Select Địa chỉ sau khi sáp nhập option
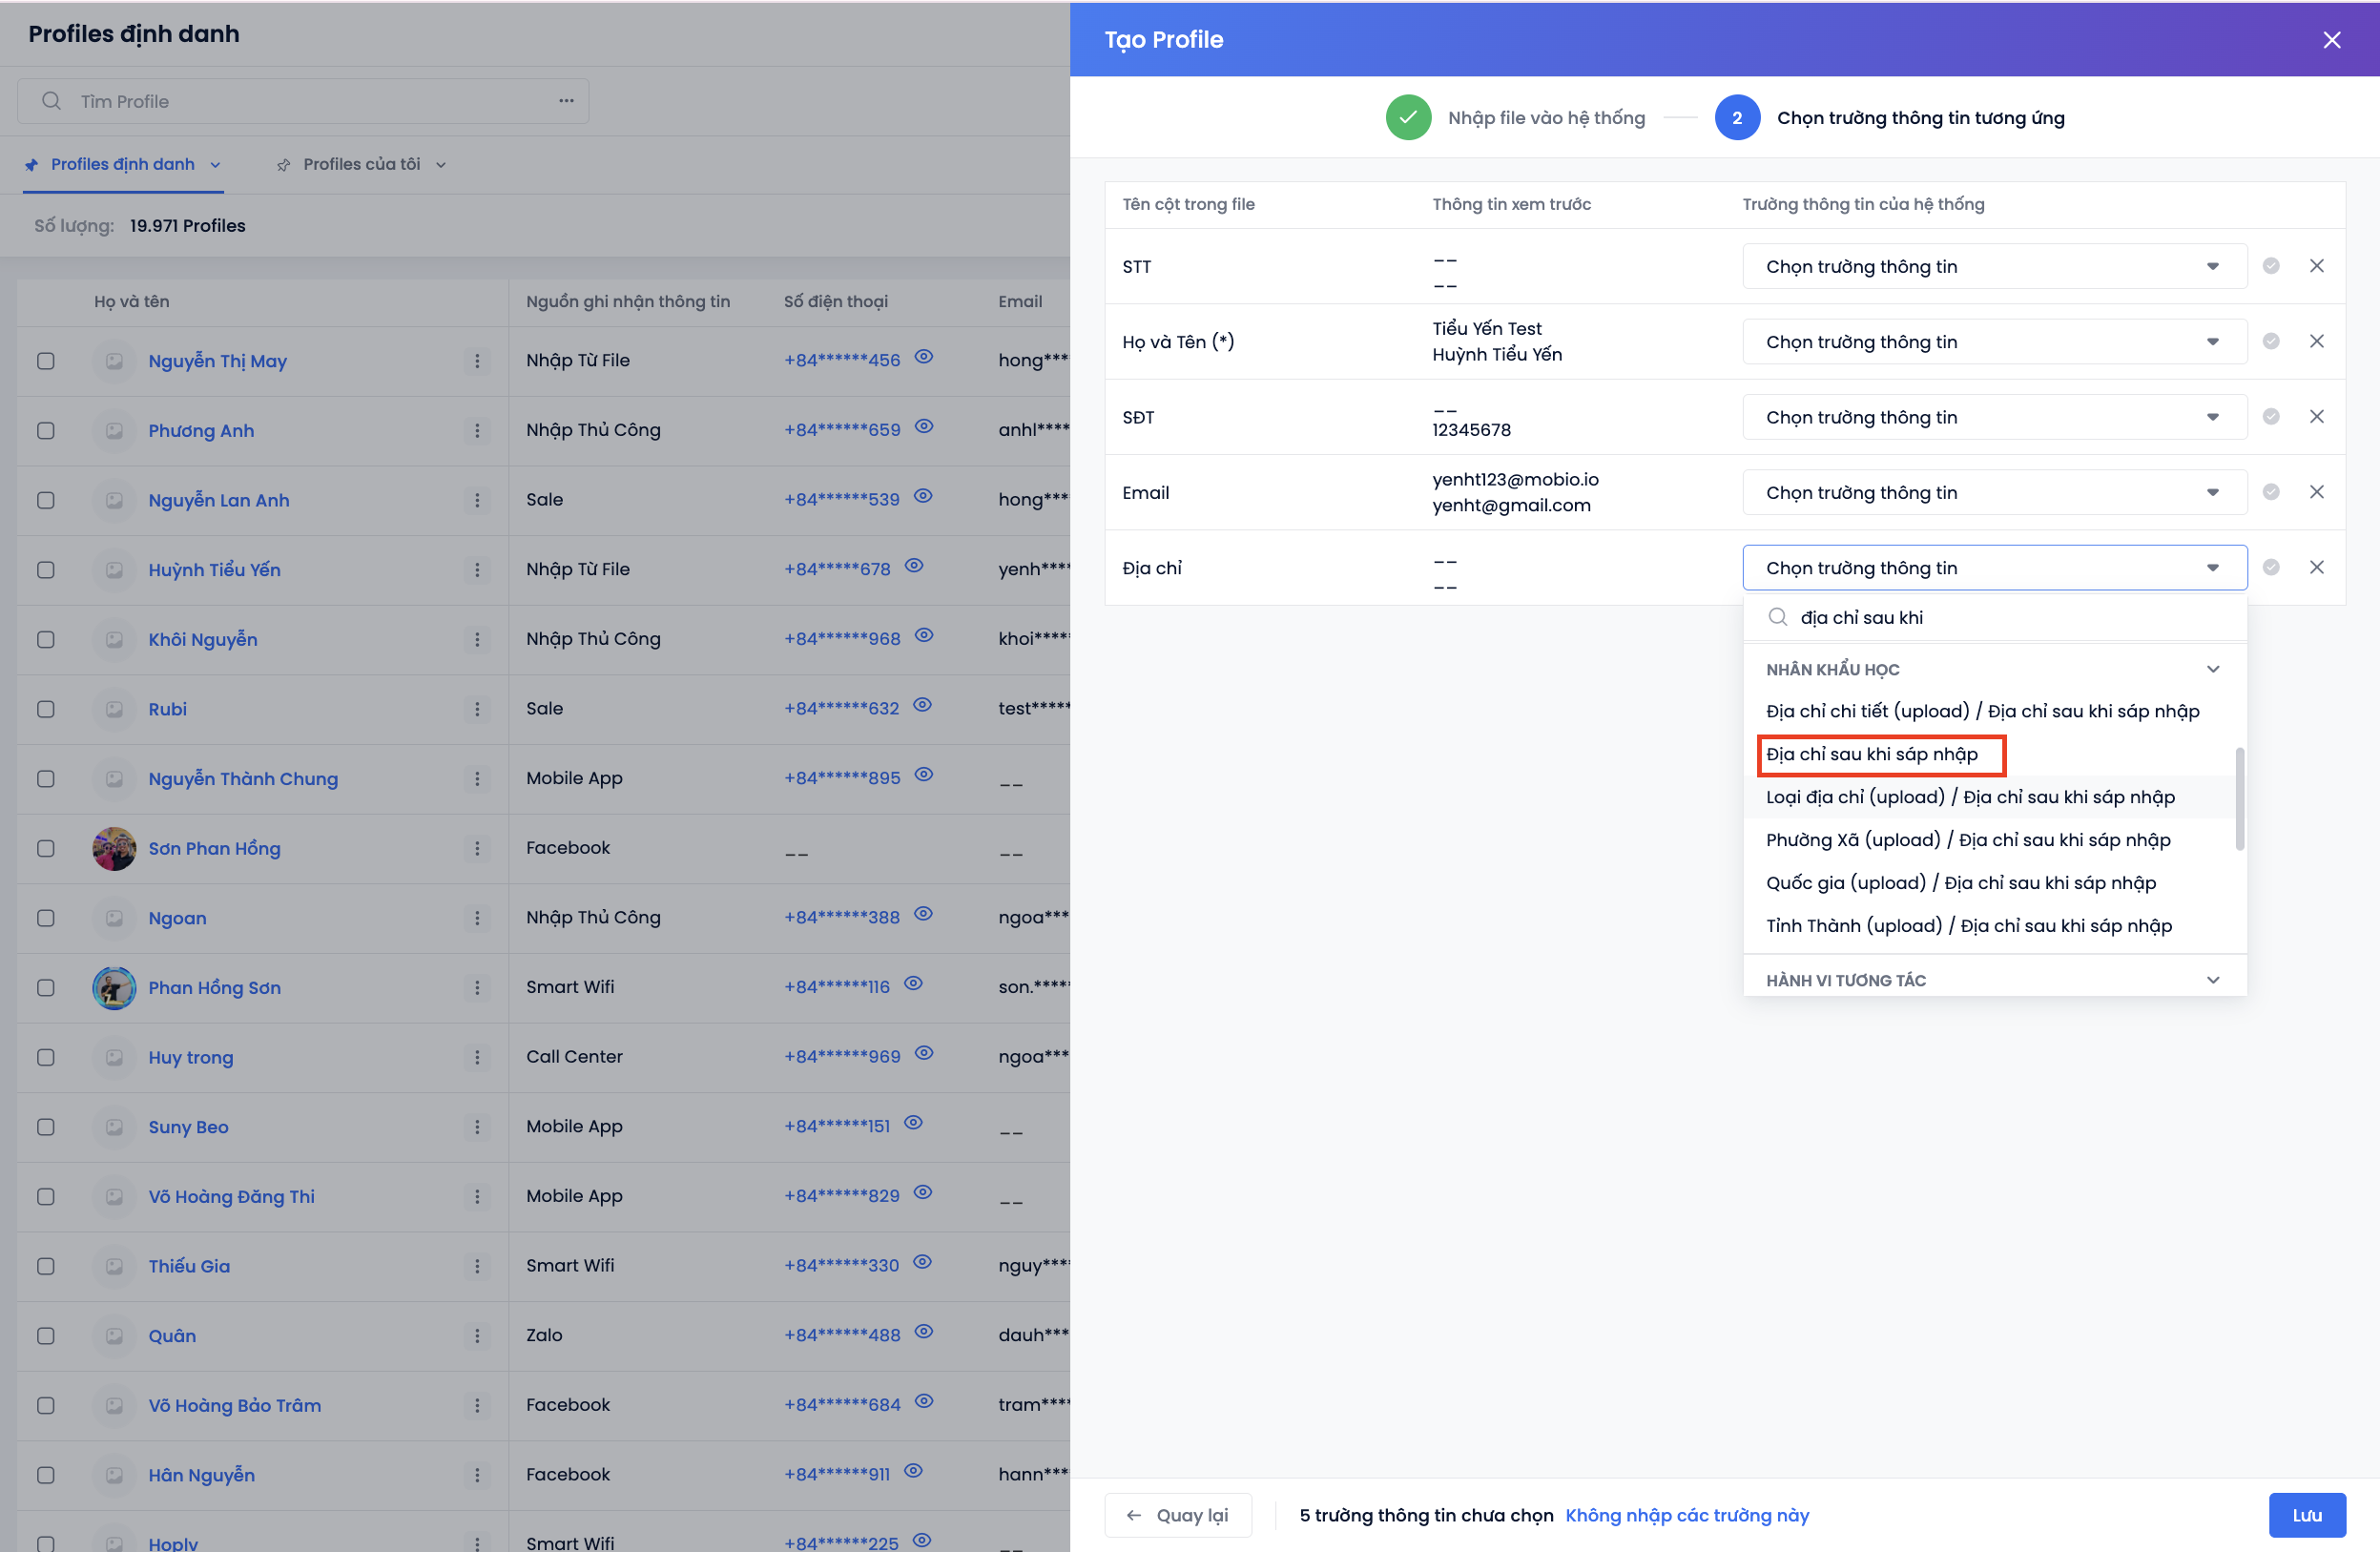The height and width of the screenshot is (1552, 2380). click(x=1871, y=754)
